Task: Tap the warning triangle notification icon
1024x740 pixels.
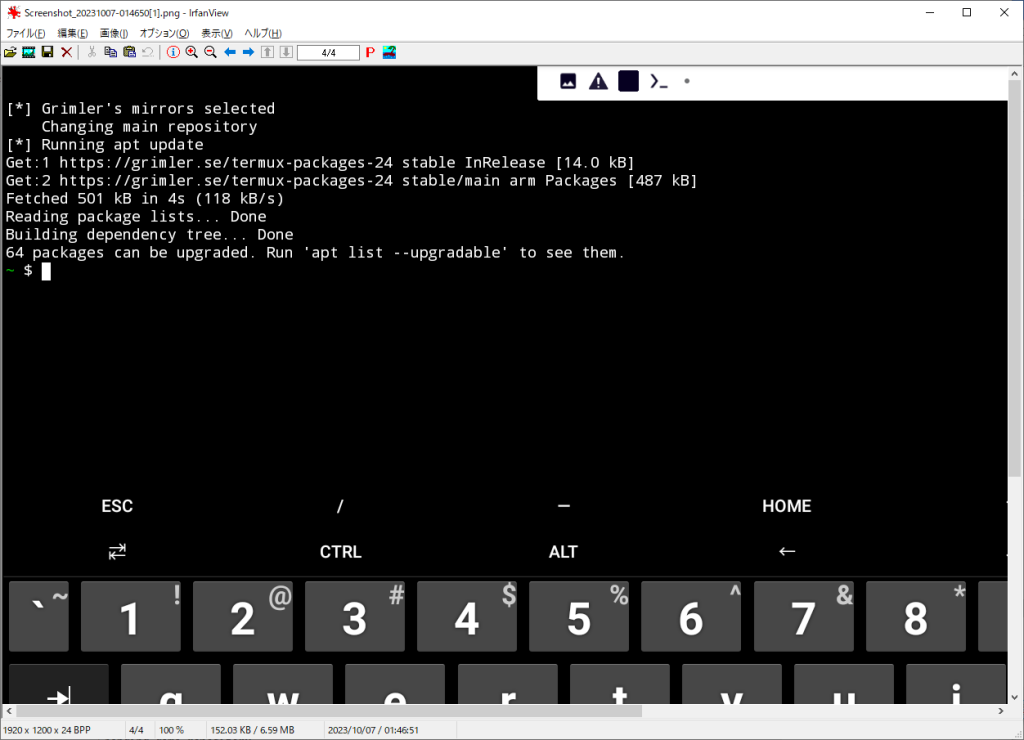Action: (x=598, y=82)
